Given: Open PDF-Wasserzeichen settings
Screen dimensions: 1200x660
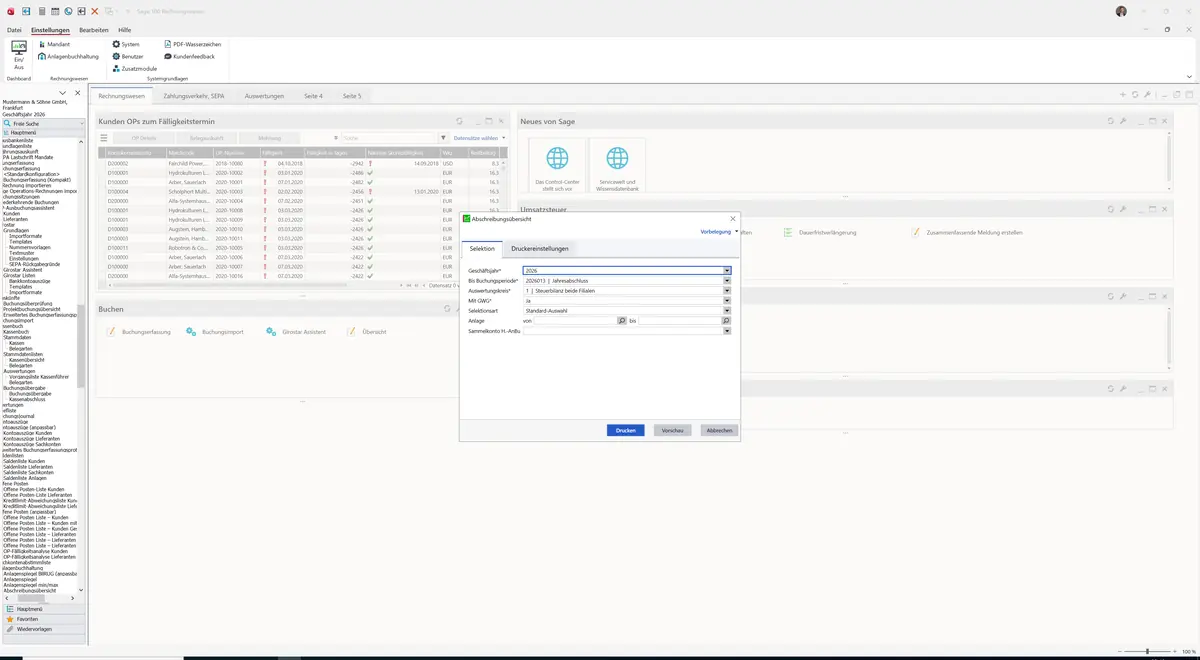Looking at the screenshot, I should coord(192,44).
